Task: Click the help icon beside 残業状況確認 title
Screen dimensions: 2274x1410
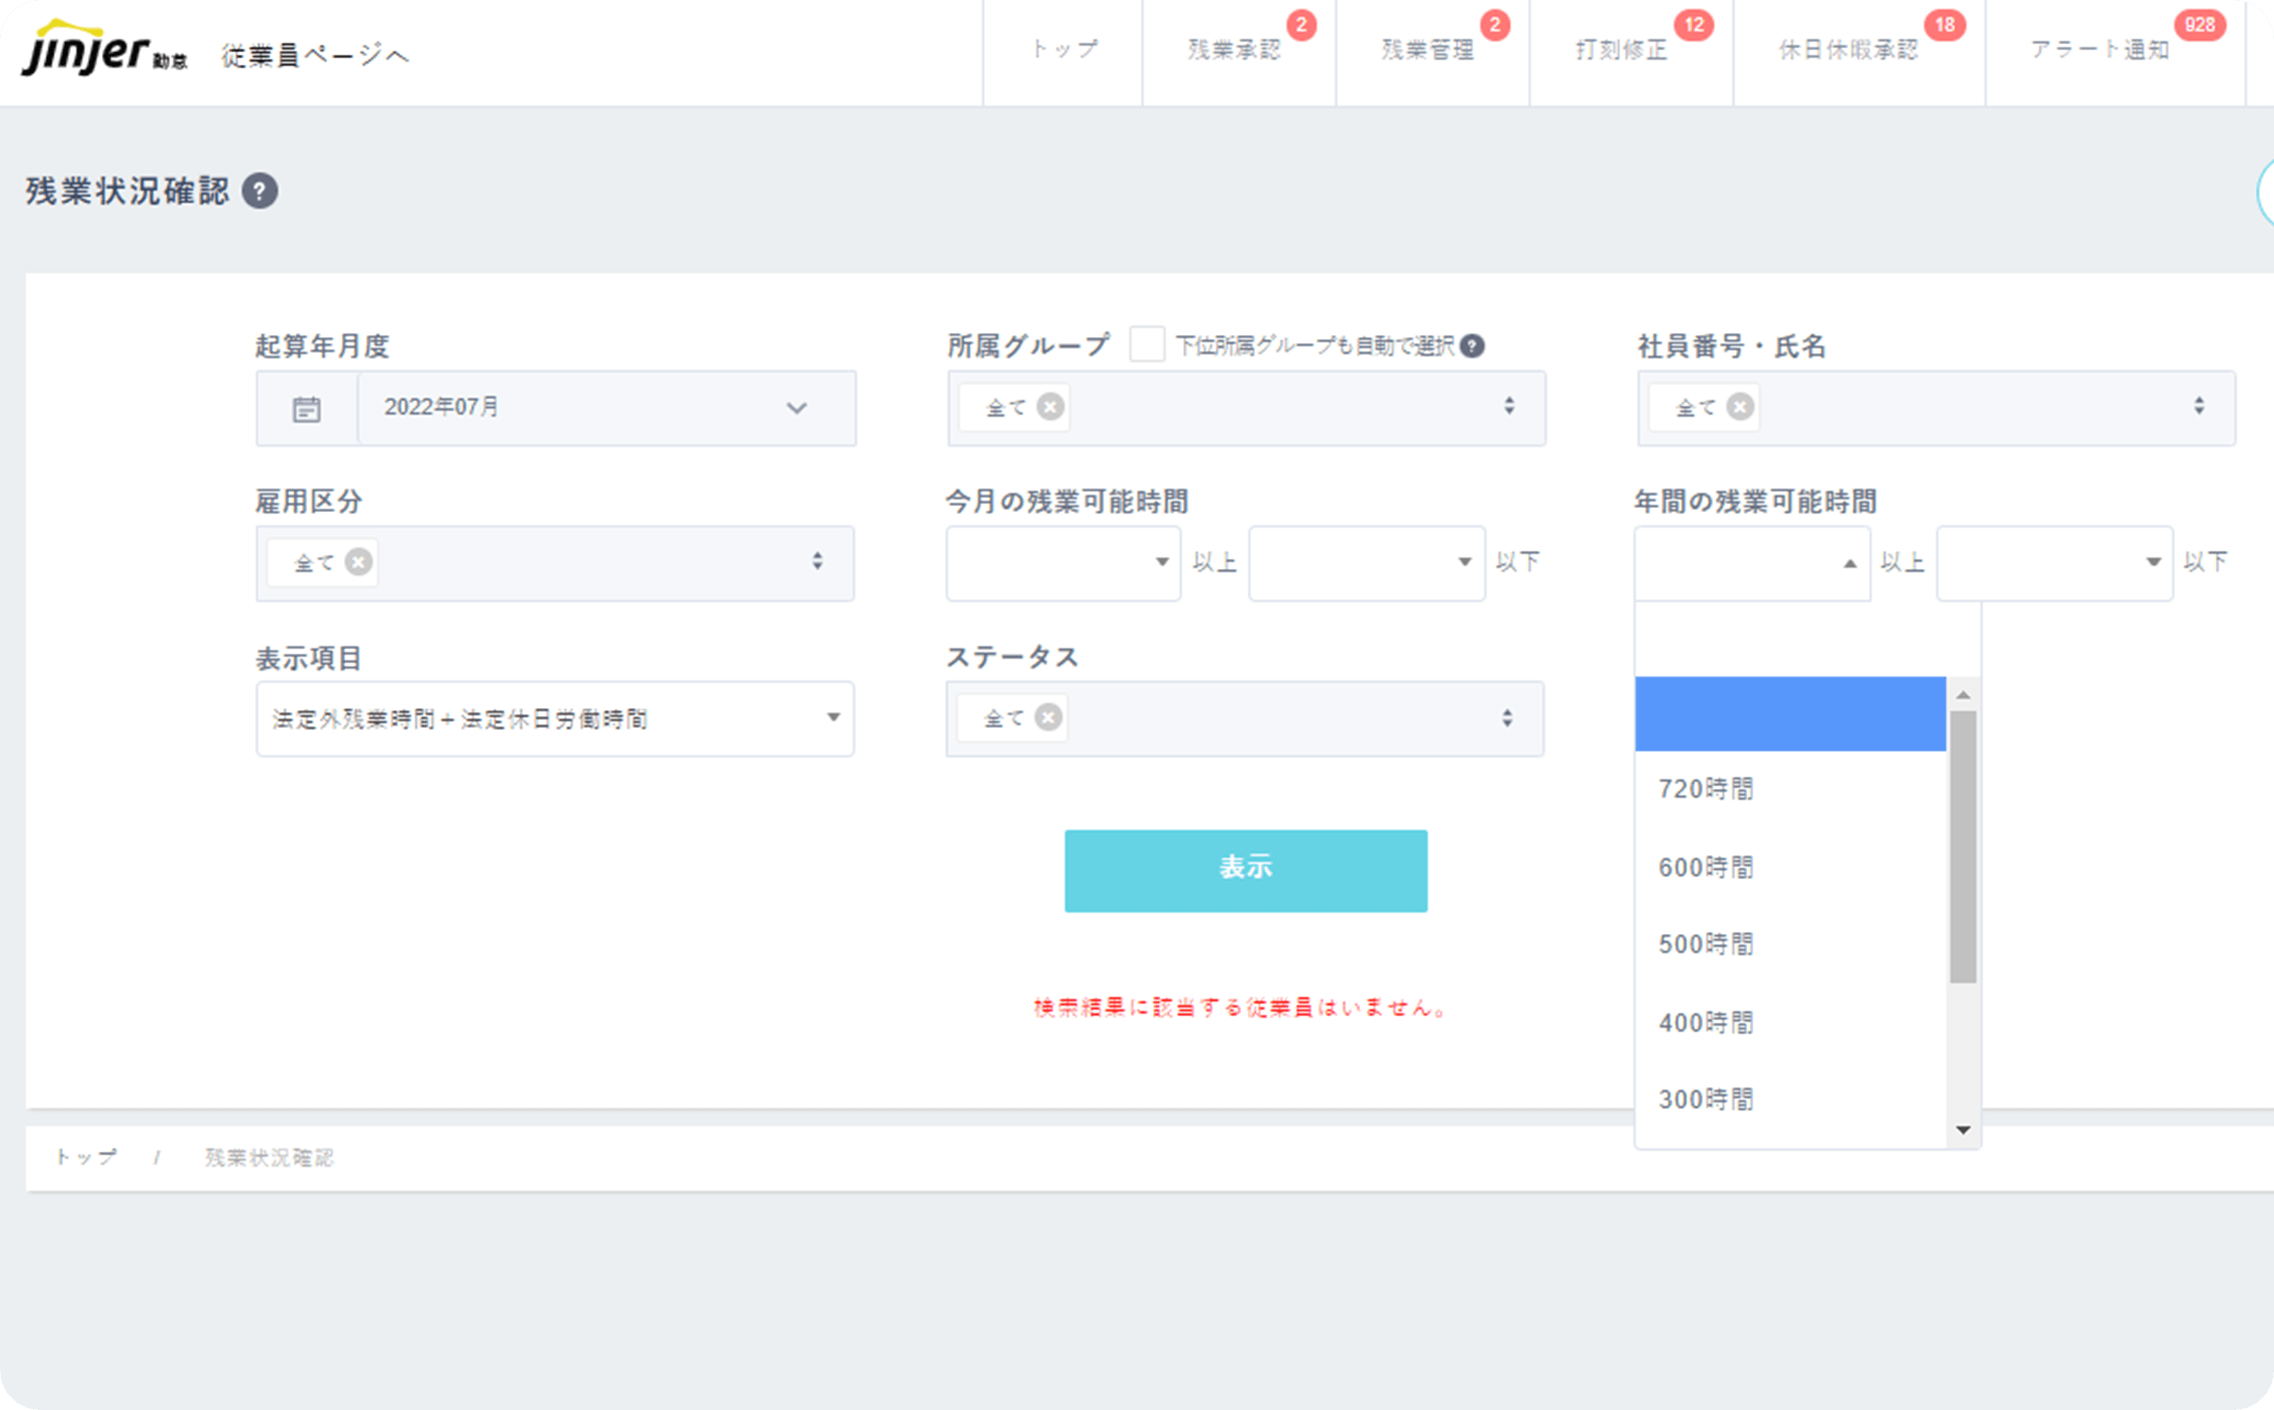Action: point(260,191)
